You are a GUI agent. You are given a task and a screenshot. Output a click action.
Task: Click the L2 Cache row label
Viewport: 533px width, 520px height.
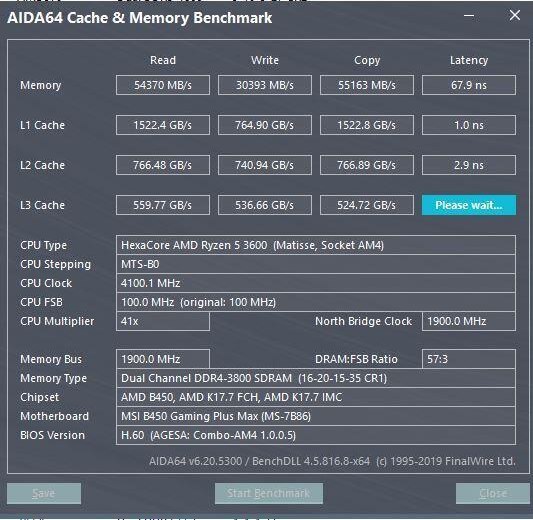point(42,165)
